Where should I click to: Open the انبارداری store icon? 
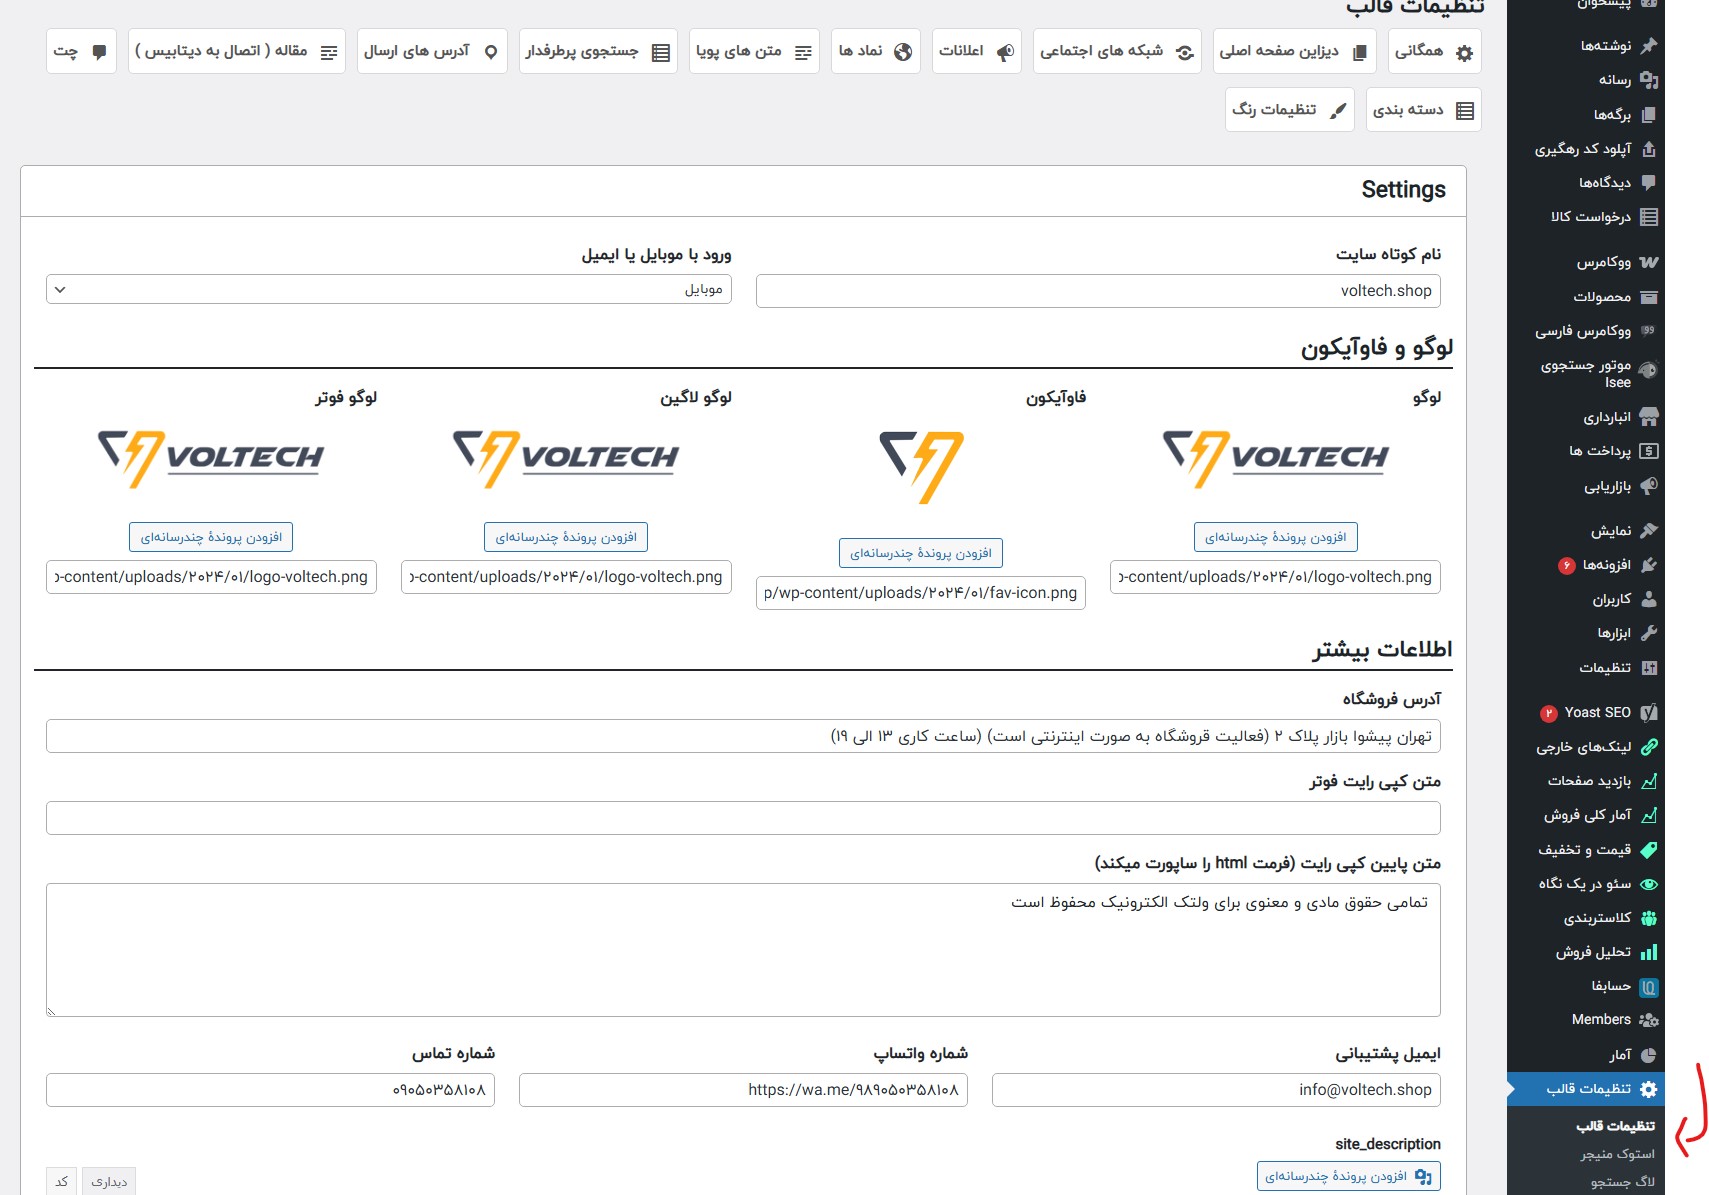pos(1649,416)
